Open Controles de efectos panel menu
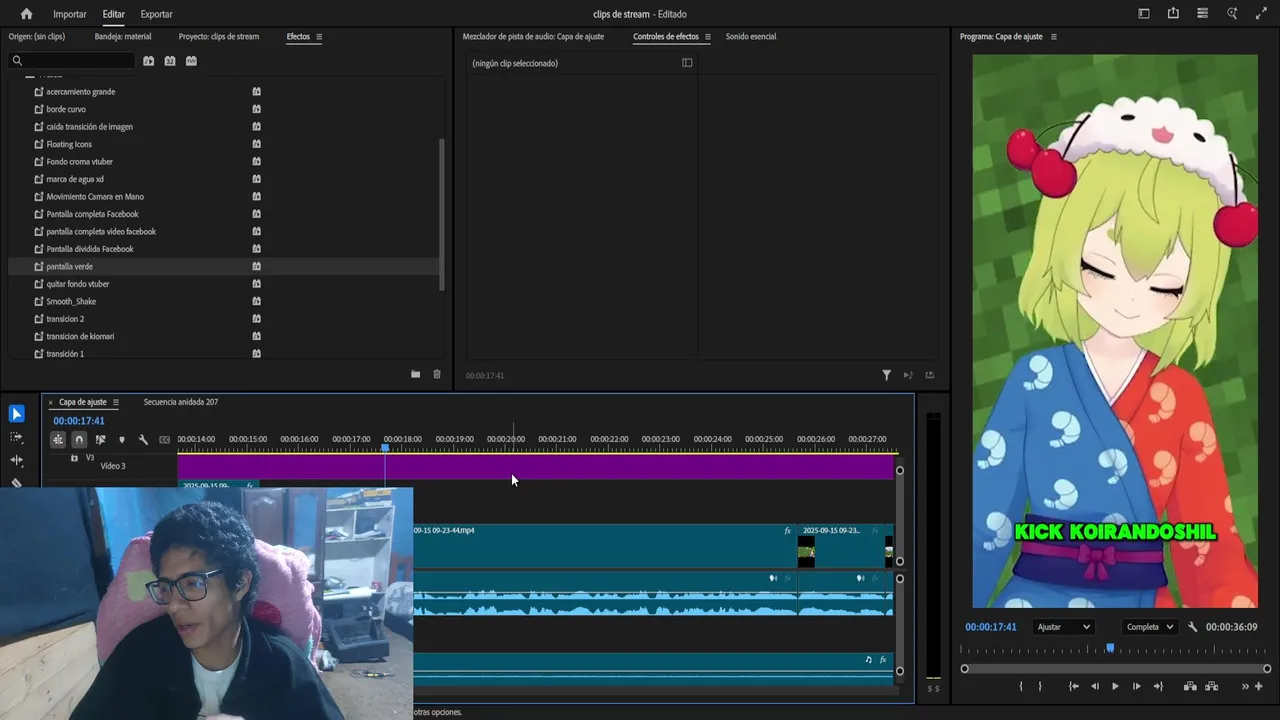1280x720 pixels. point(708,36)
